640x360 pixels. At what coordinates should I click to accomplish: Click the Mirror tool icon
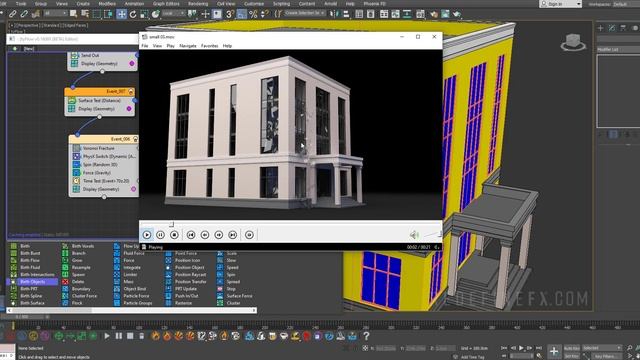click(x=335, y=14)
